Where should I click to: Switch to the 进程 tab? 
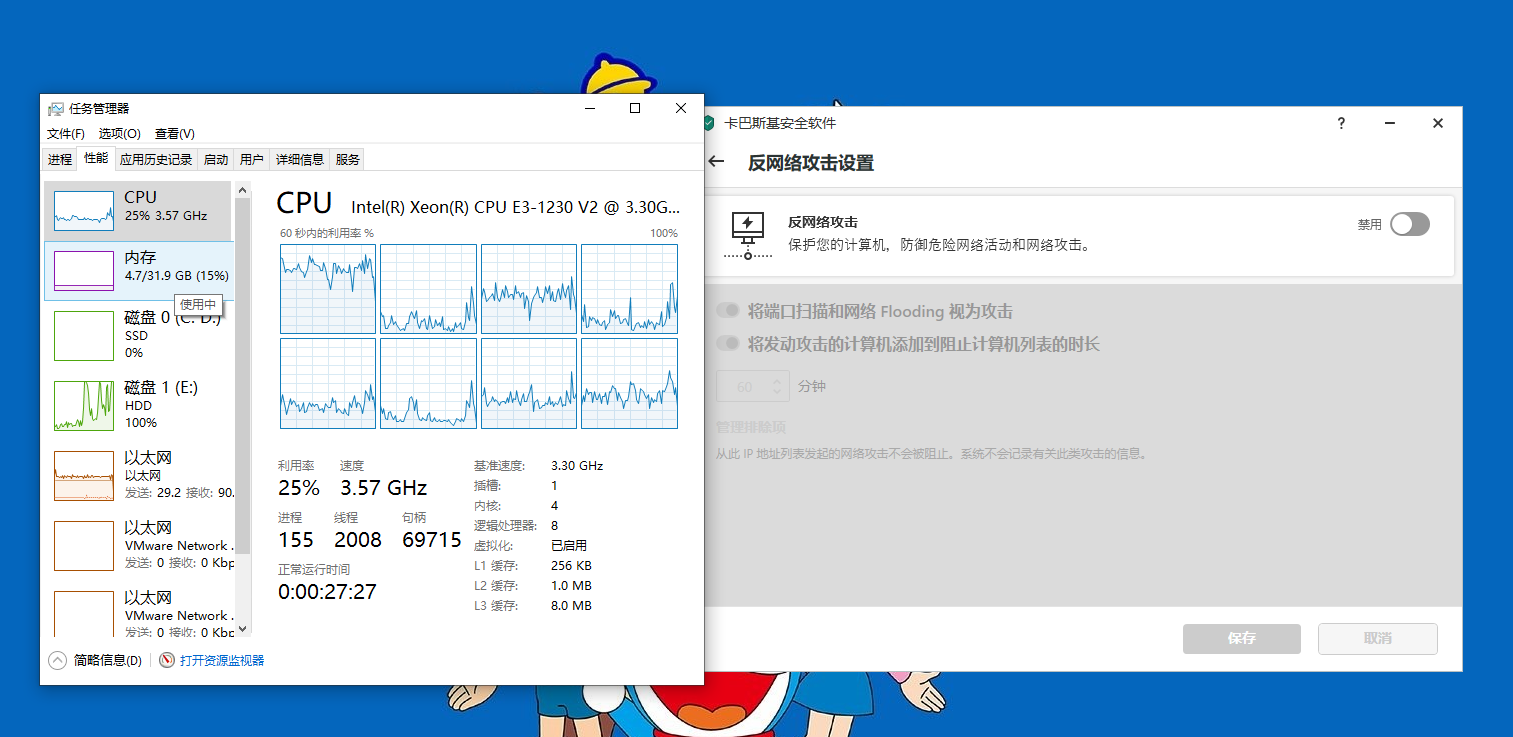click(60, 159)
